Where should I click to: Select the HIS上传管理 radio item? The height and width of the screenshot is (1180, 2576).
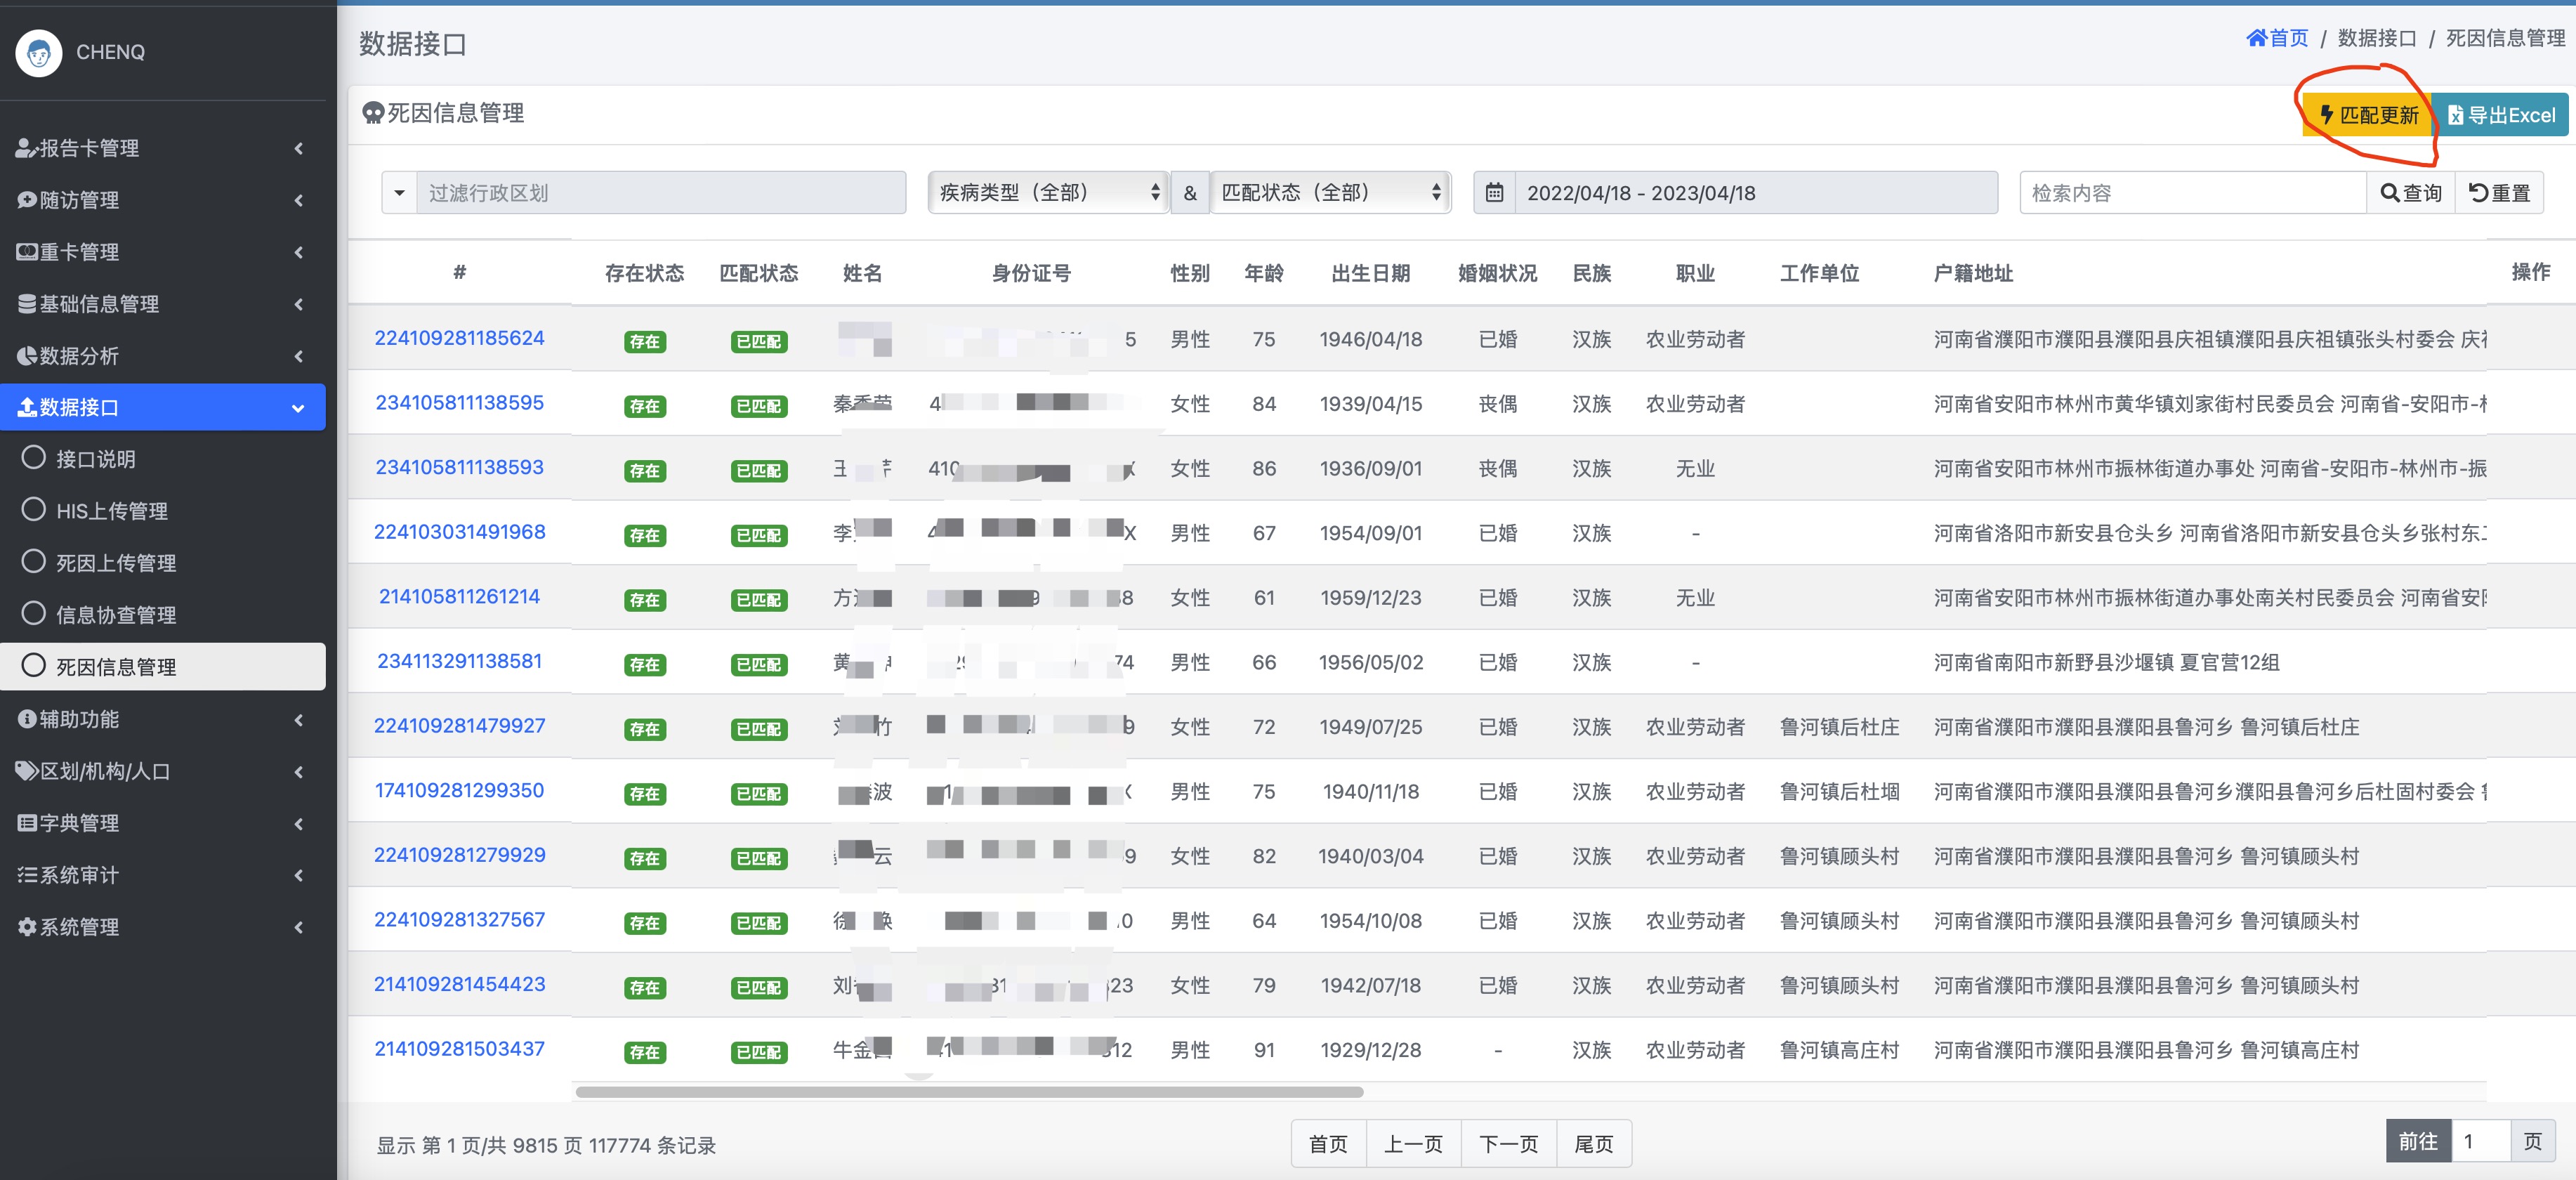(34, 510)
